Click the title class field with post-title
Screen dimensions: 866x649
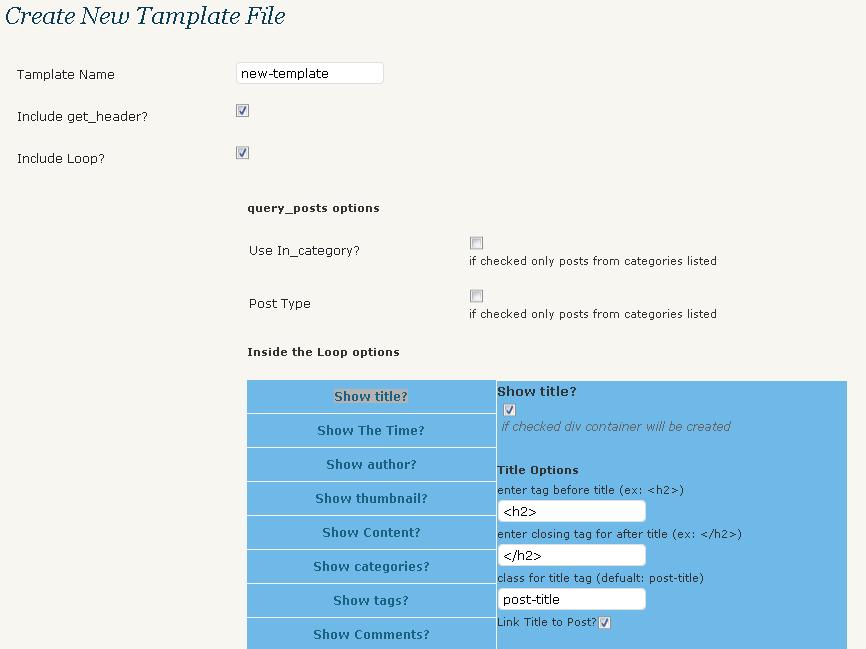point(572,599)
